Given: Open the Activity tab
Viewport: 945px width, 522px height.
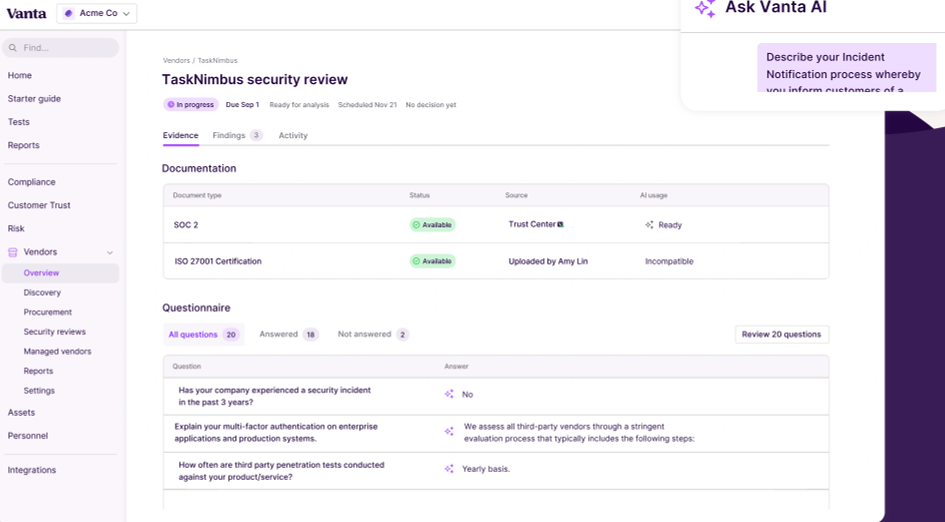Looking at the screenshot, I should coord(293,135).
